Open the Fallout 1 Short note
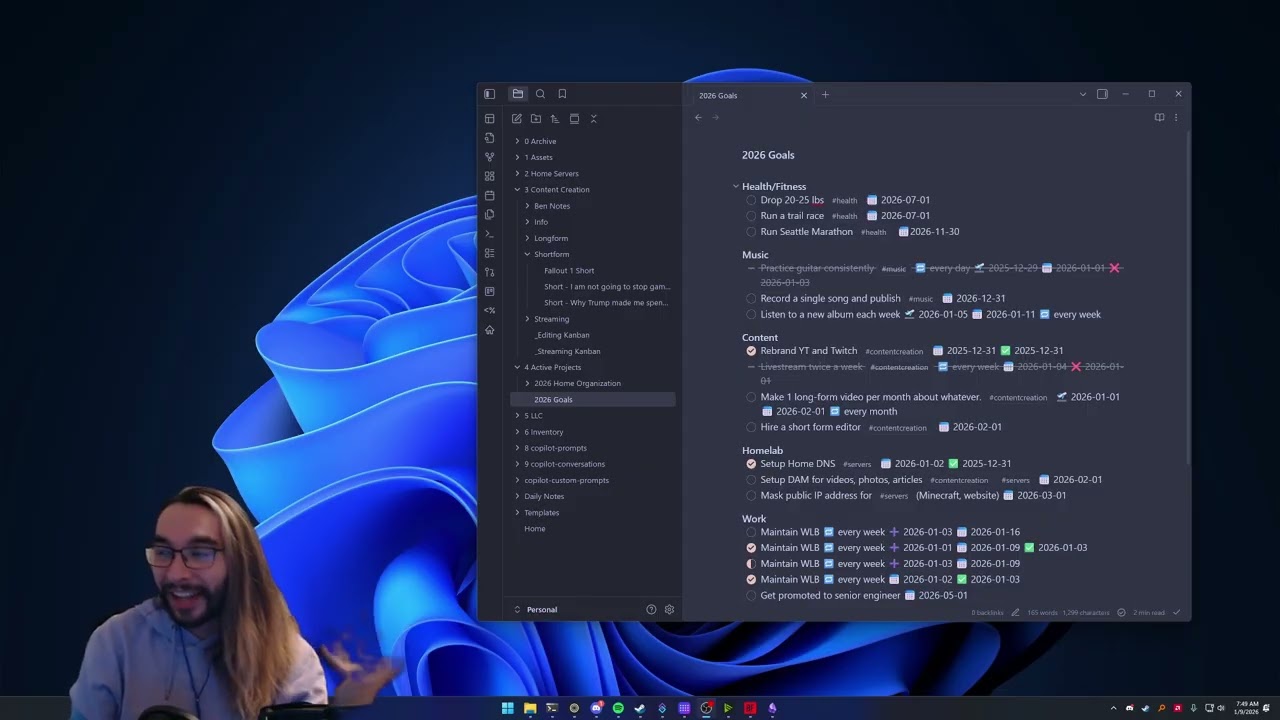The image size is (1280, 720). tap(569, 271)
